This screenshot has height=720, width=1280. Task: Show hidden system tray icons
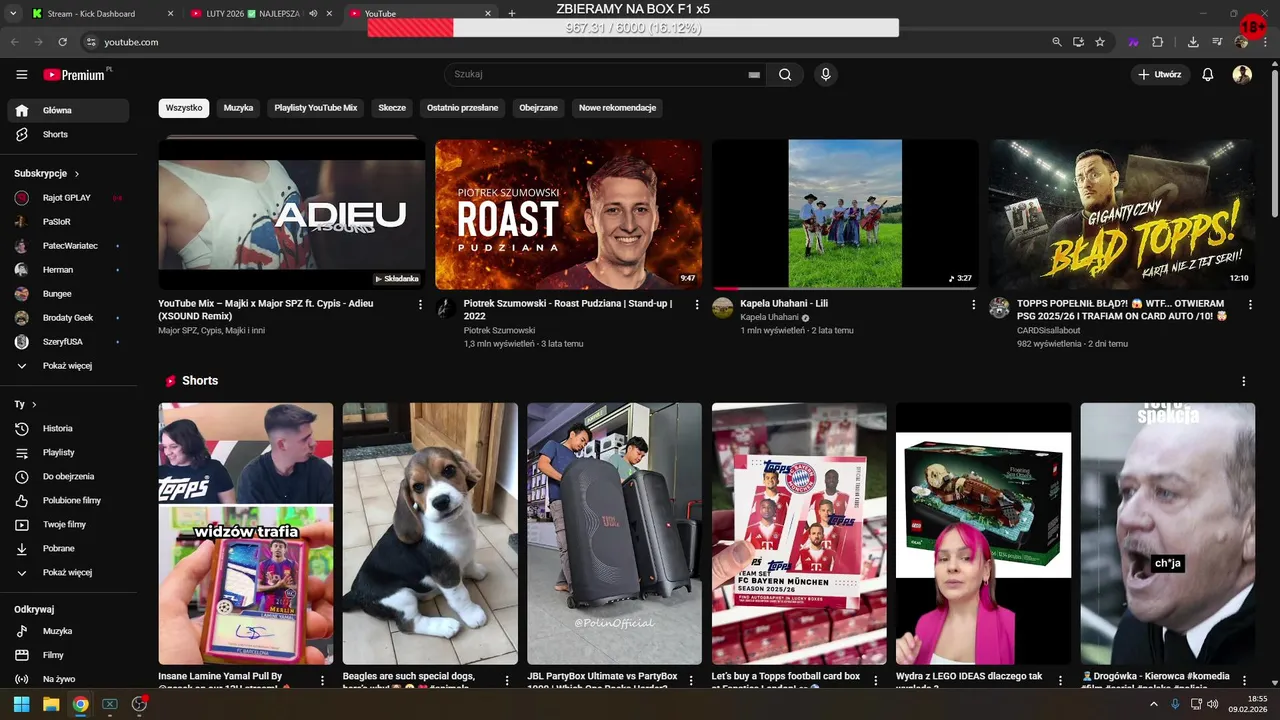[1154, 704]
